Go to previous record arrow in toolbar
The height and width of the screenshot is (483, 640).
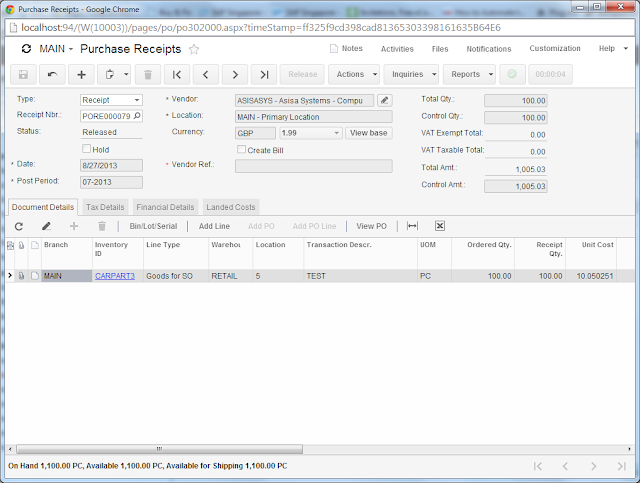(206, 74)
